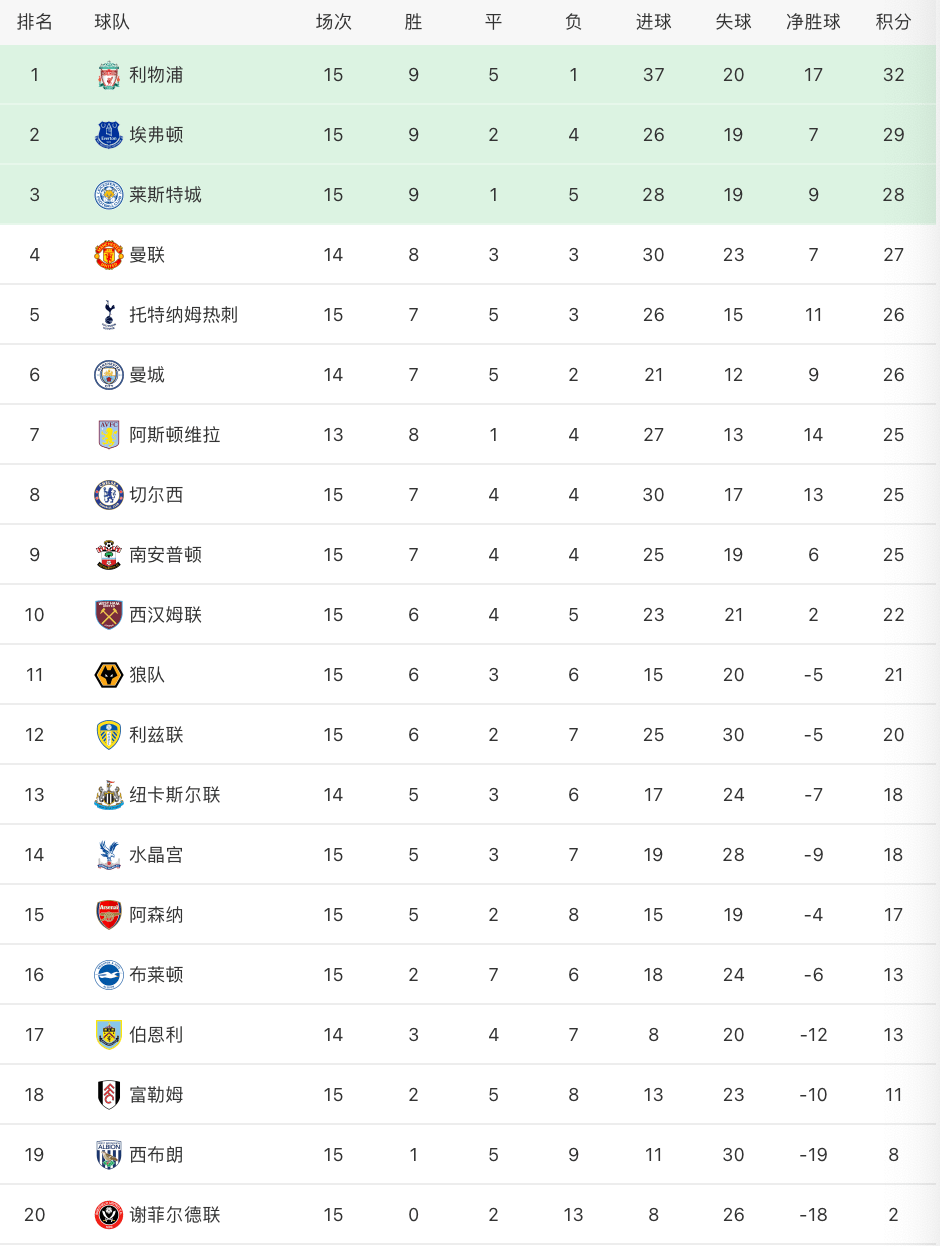Click the Tottenham Hotspur crest icon
The height and width of the screenshot is (1246, 940).
tap(109, 315)
